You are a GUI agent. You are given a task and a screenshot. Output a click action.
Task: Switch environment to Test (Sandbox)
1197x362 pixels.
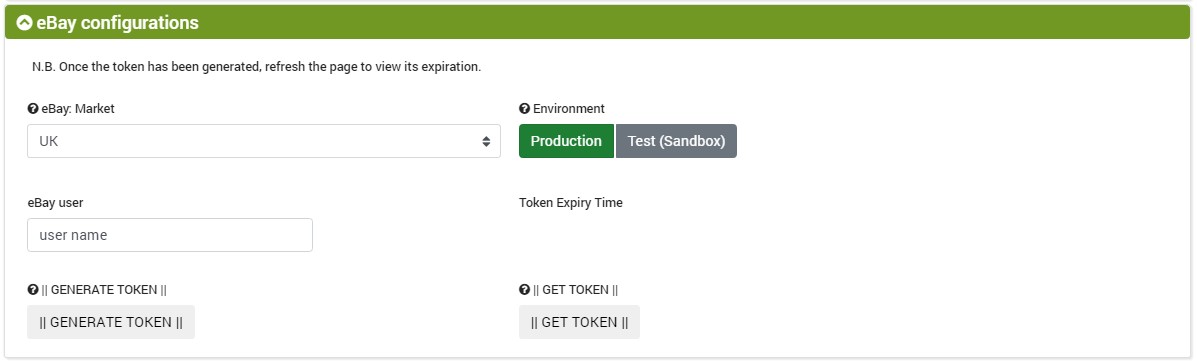click(x=676, y=141)
